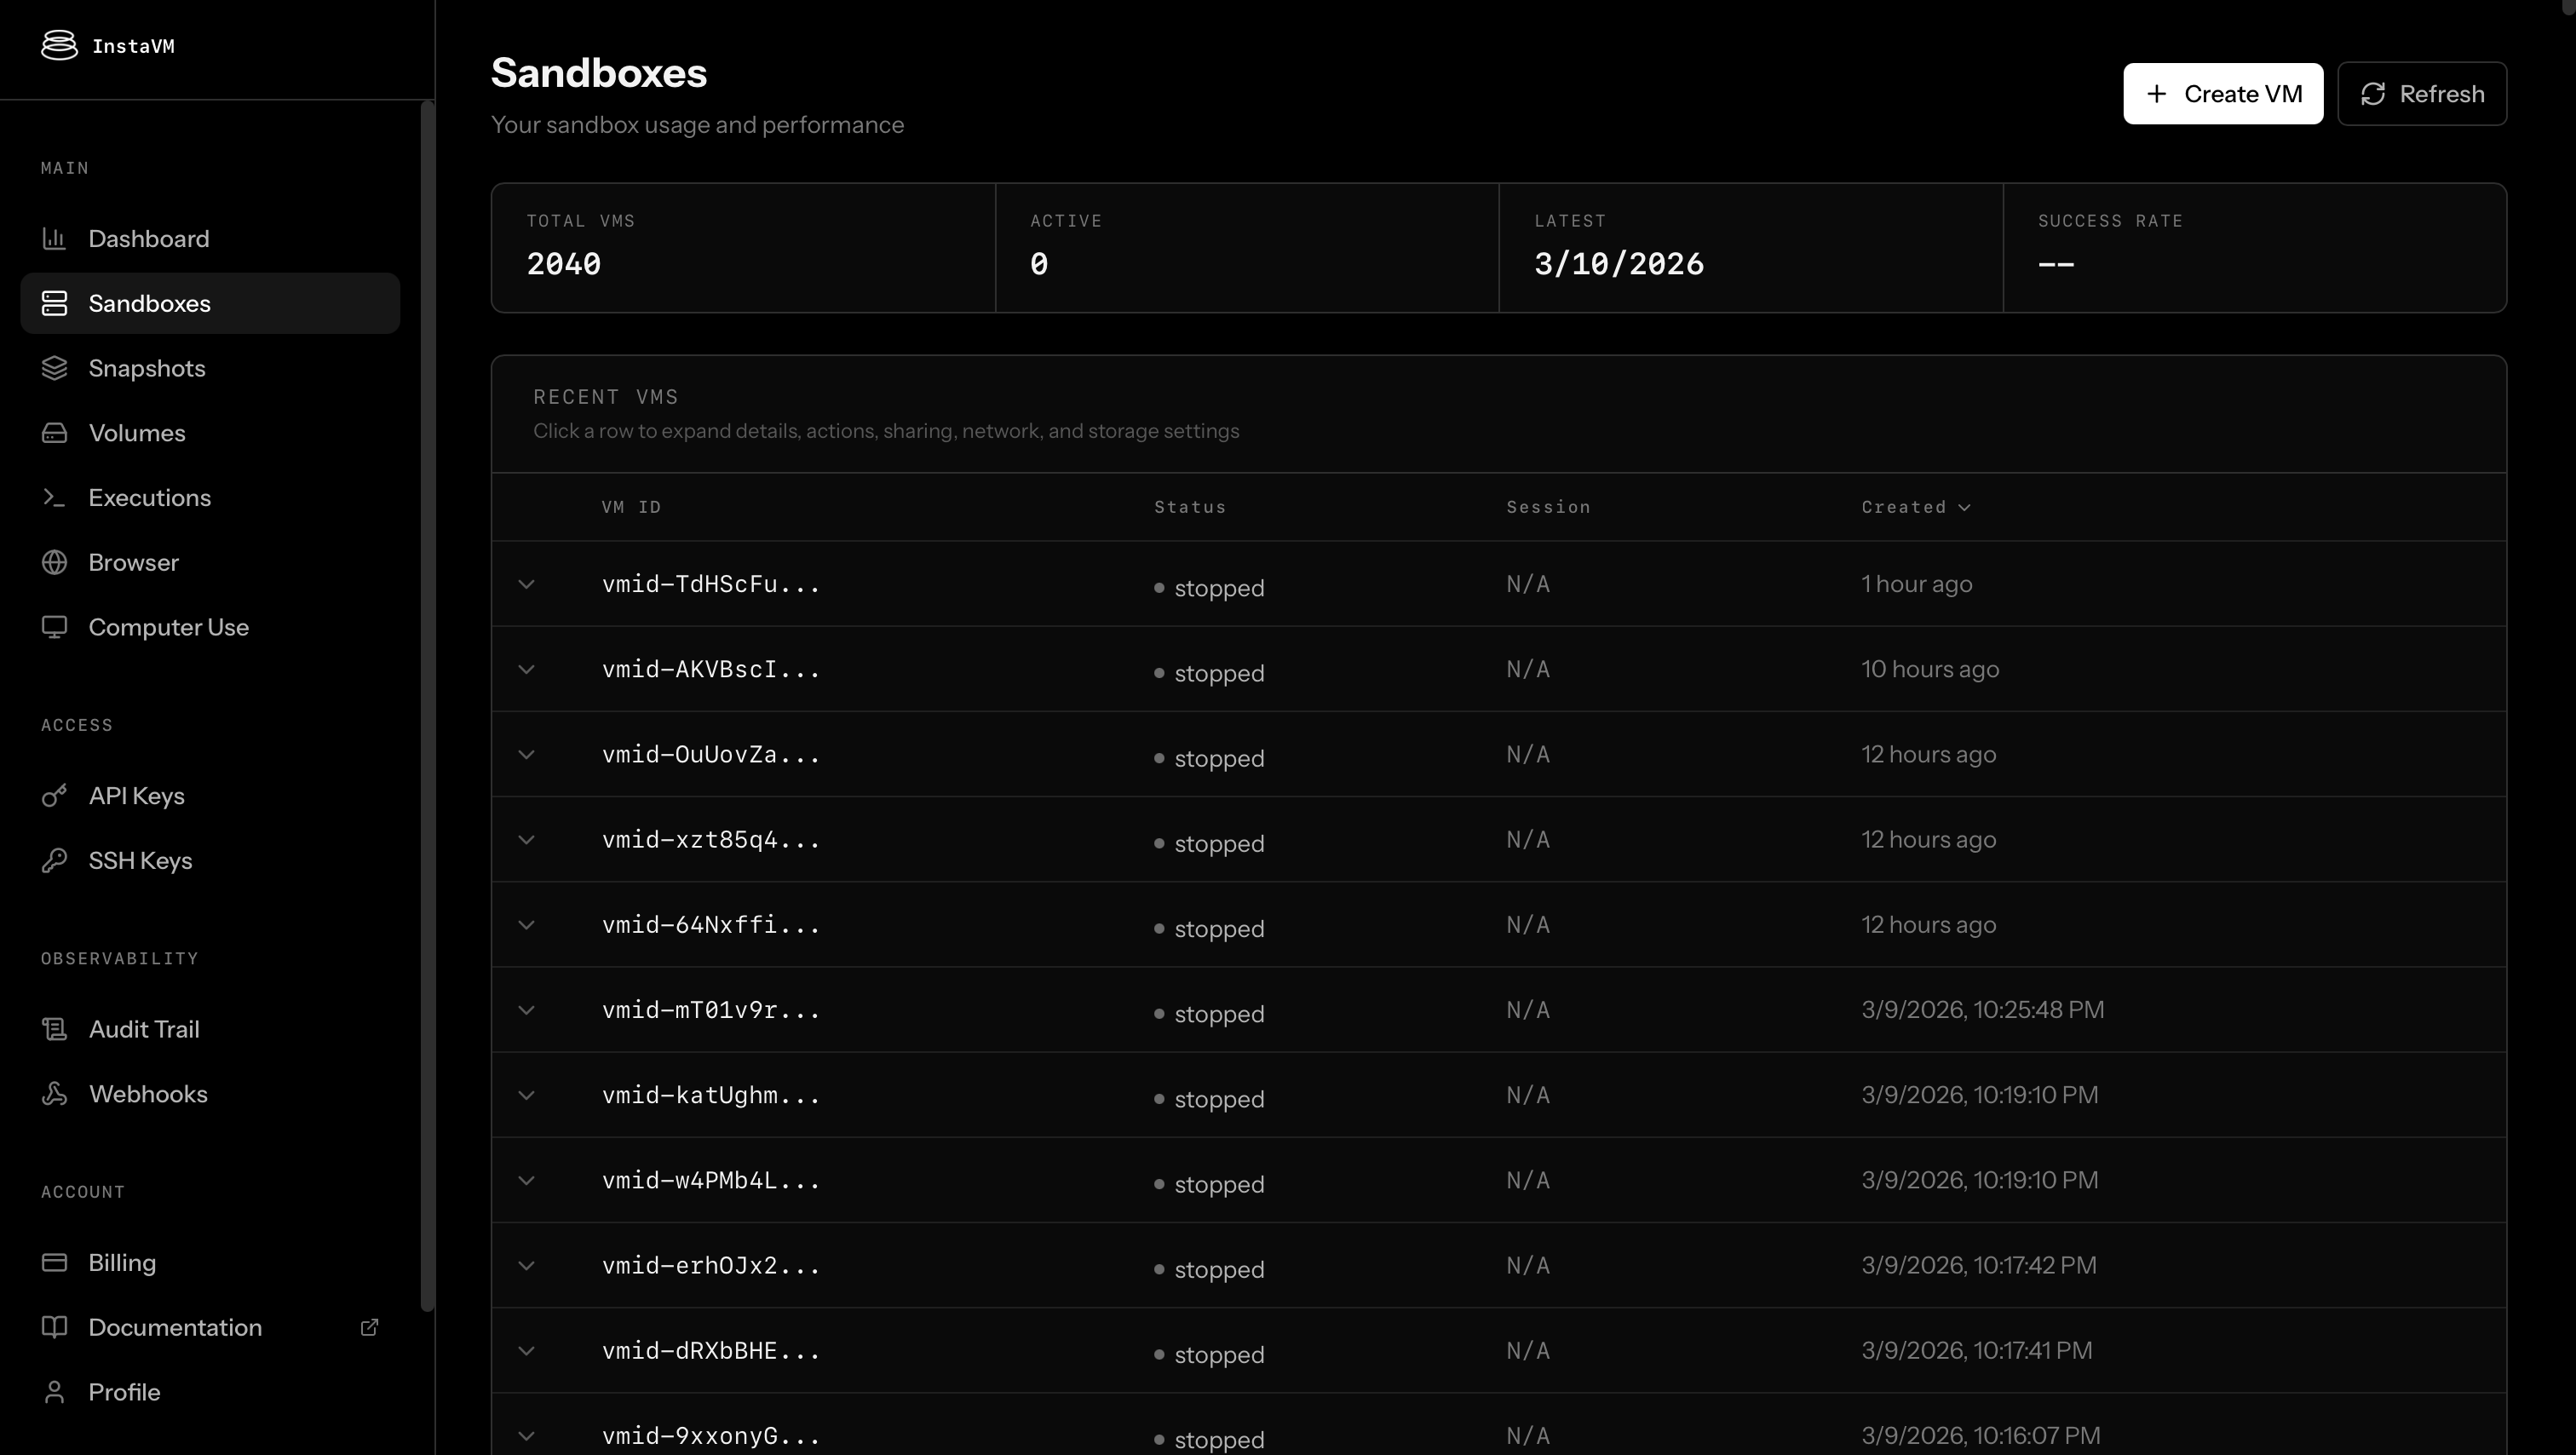Click the API Keys key icon

(x=55, y=796)
